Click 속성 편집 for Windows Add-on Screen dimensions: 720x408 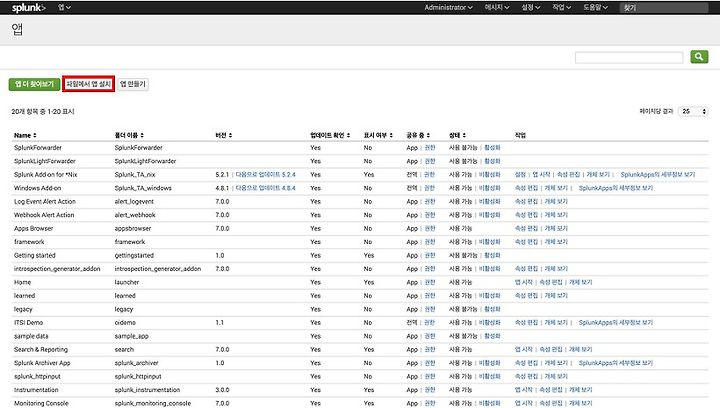tap(526, 188)
